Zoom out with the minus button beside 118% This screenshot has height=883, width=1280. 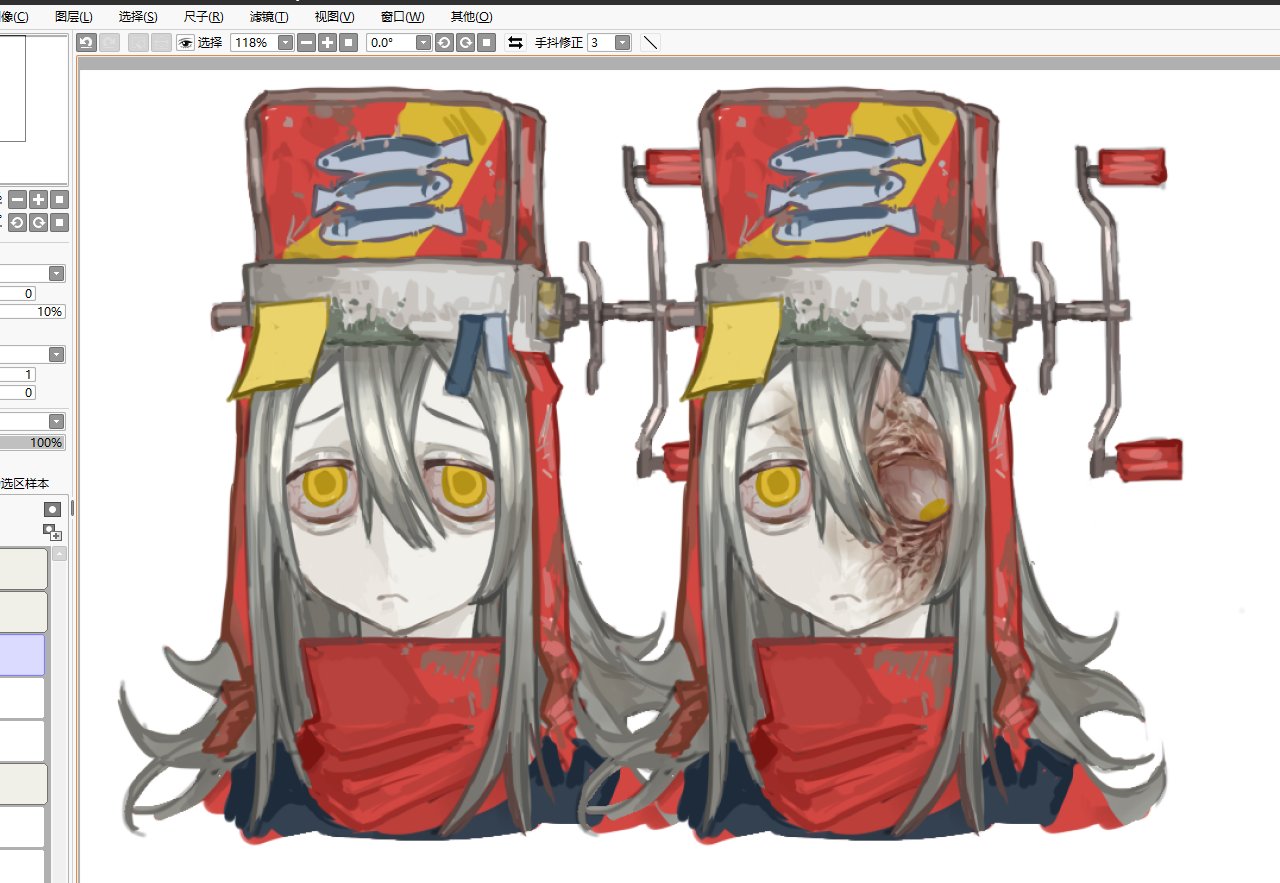306,42
